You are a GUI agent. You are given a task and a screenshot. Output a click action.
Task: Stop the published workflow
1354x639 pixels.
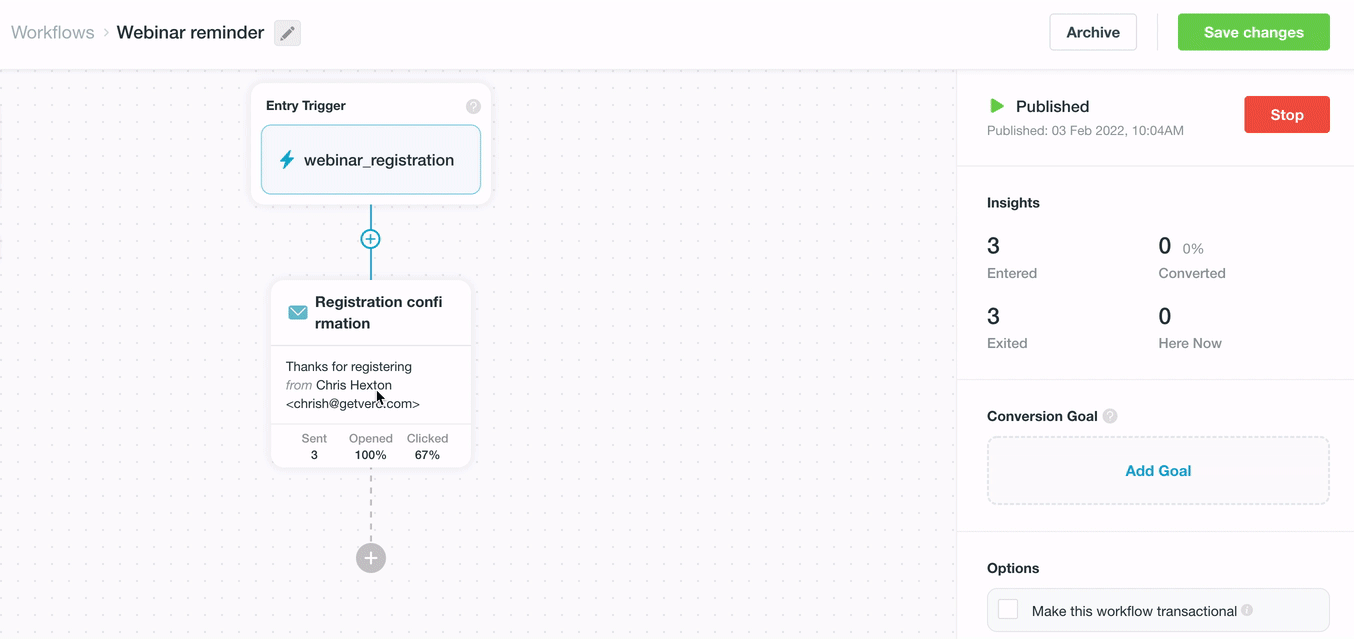1286,115
